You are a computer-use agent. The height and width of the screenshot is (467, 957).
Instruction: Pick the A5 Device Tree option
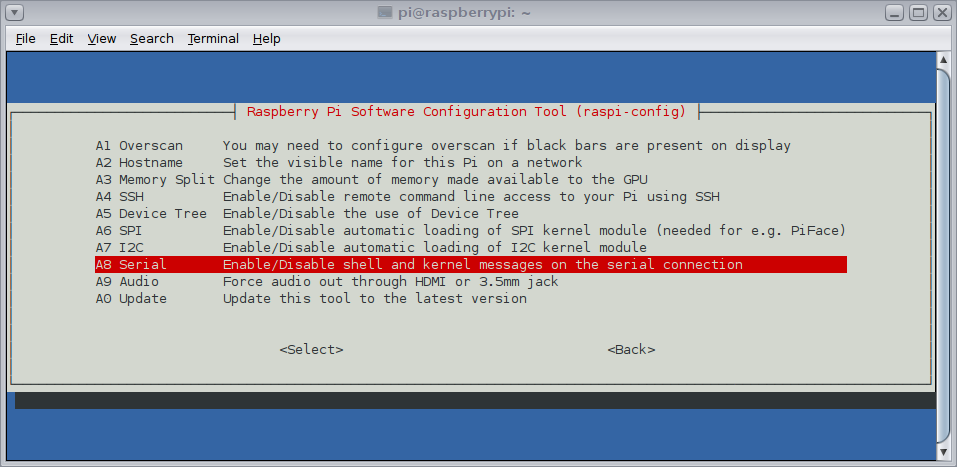point(471,214)
